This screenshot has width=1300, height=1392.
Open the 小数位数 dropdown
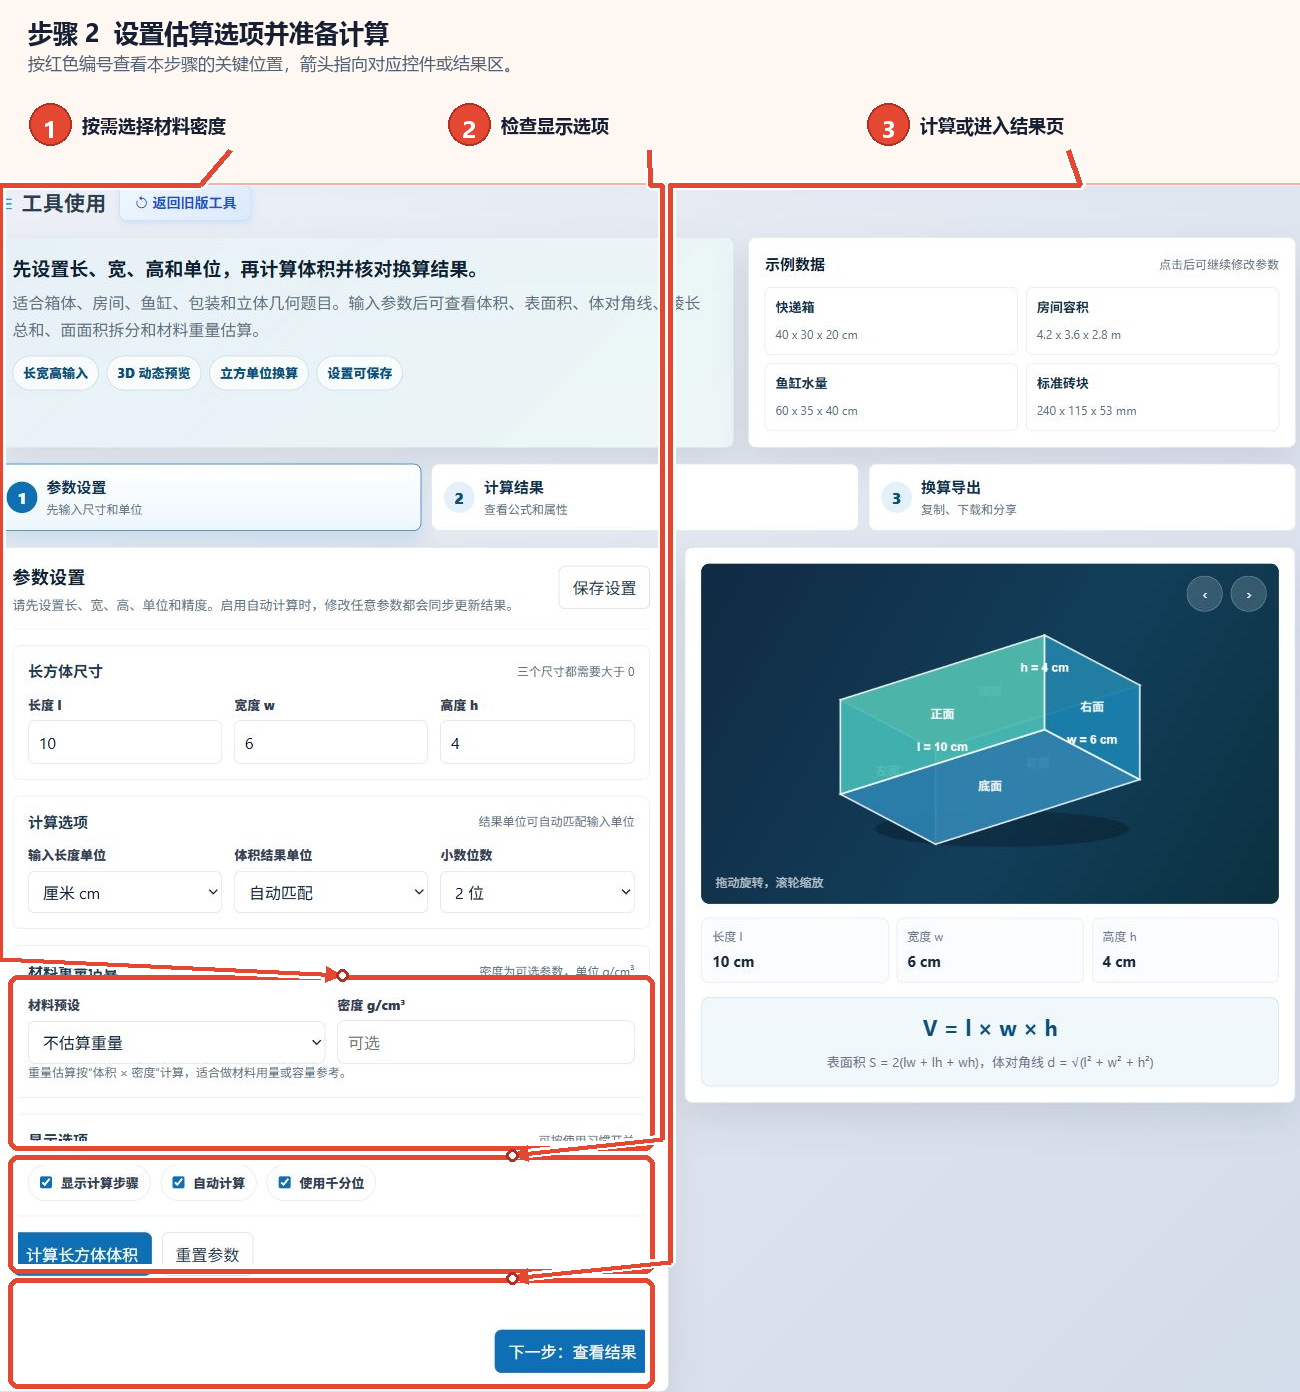[x=537, y=892]
